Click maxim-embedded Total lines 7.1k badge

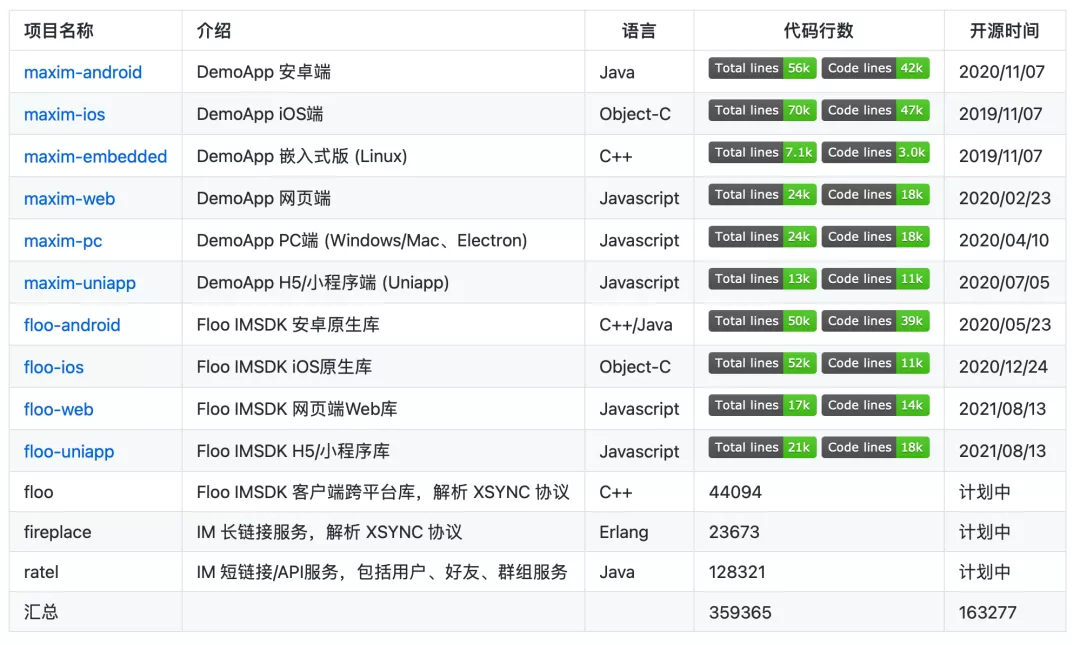click(762, 152)
